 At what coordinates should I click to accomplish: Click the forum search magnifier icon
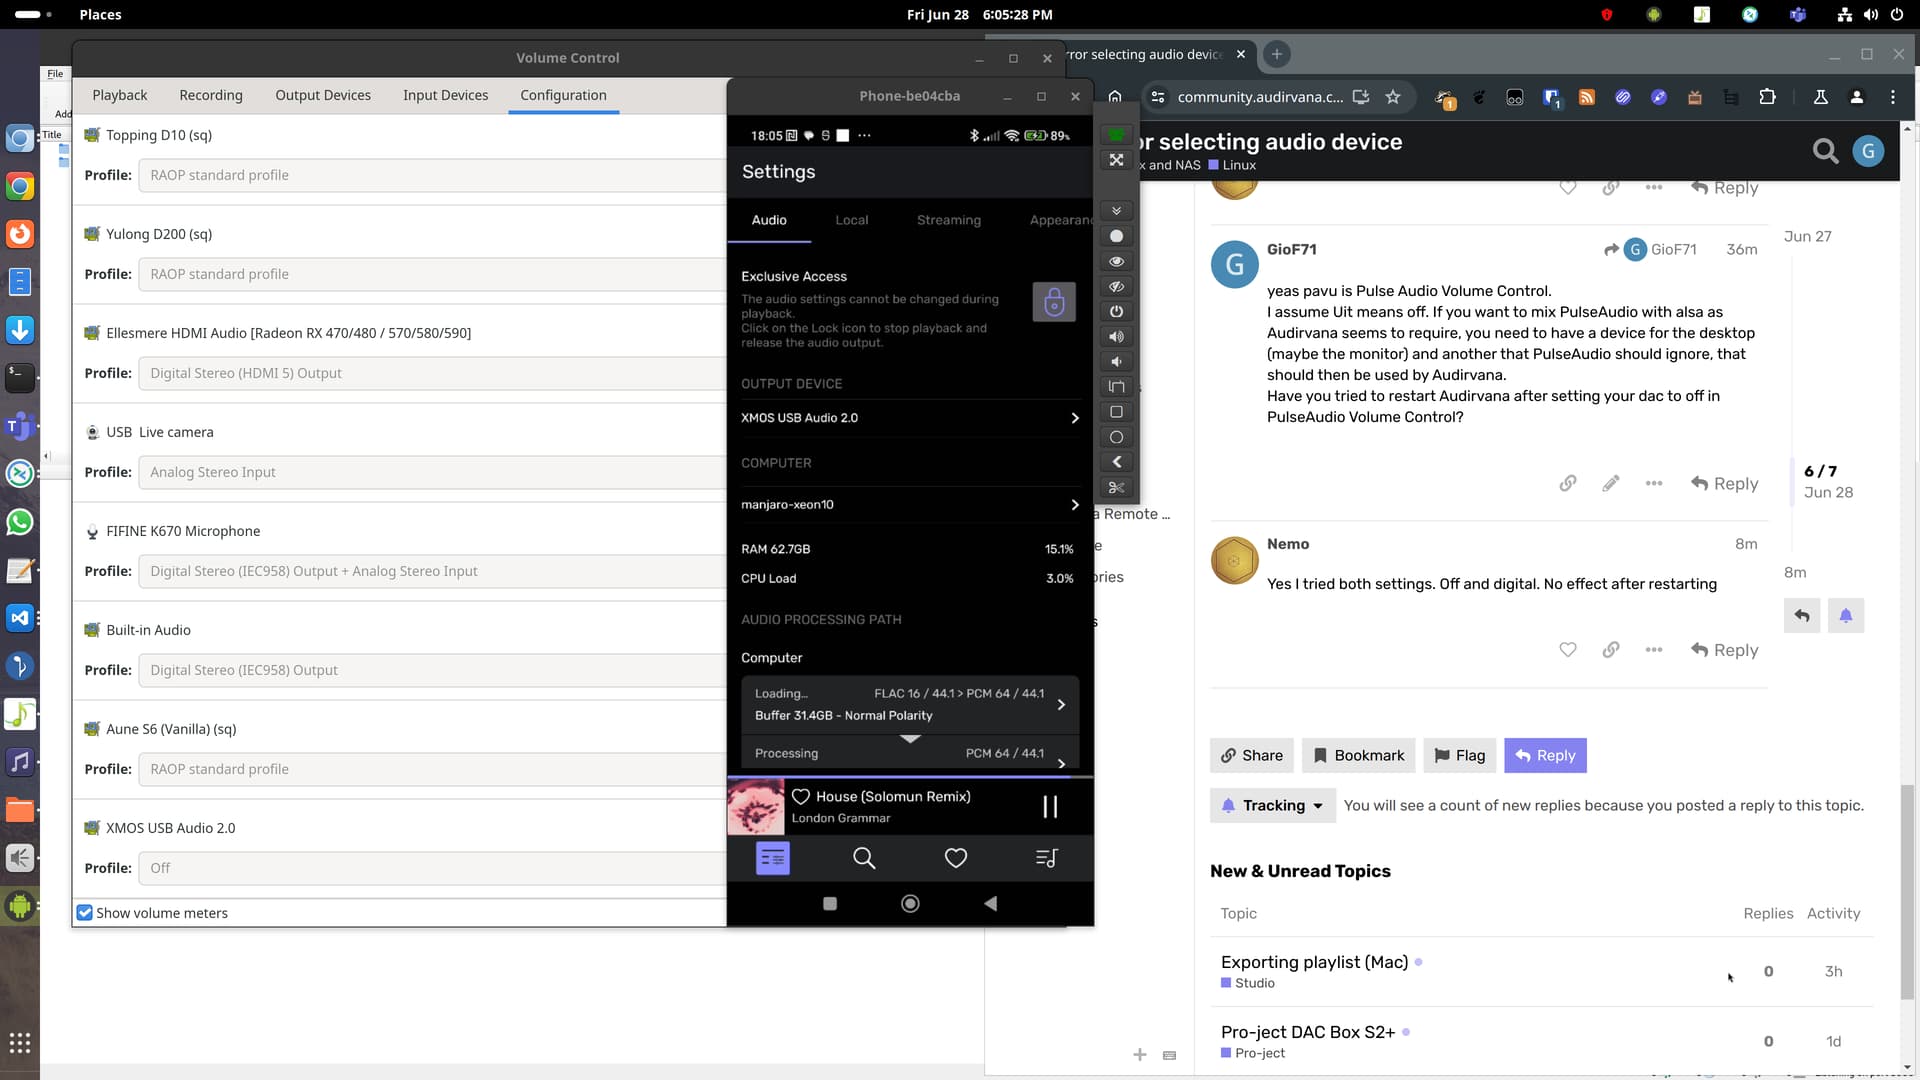[1825, 151]
